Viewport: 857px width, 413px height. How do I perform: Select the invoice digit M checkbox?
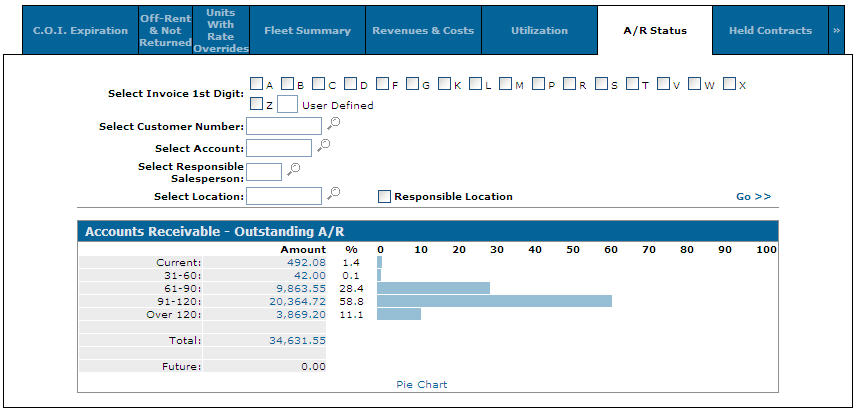point(506,84)
